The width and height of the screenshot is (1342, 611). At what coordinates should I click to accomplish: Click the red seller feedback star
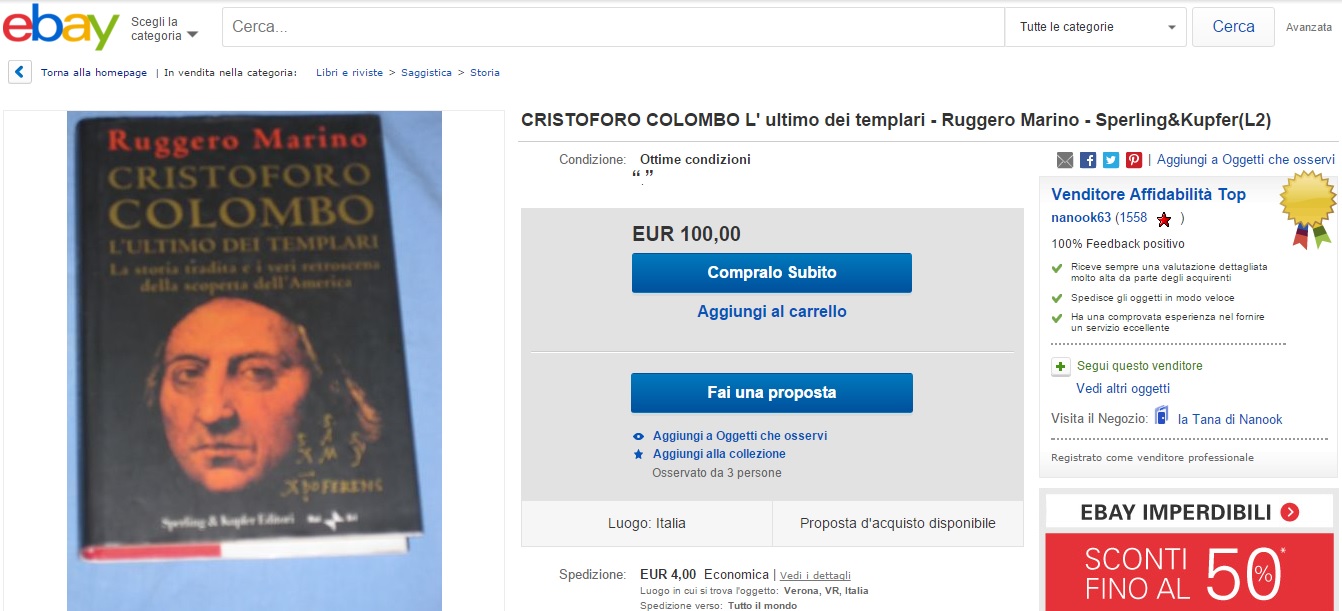1163,219
